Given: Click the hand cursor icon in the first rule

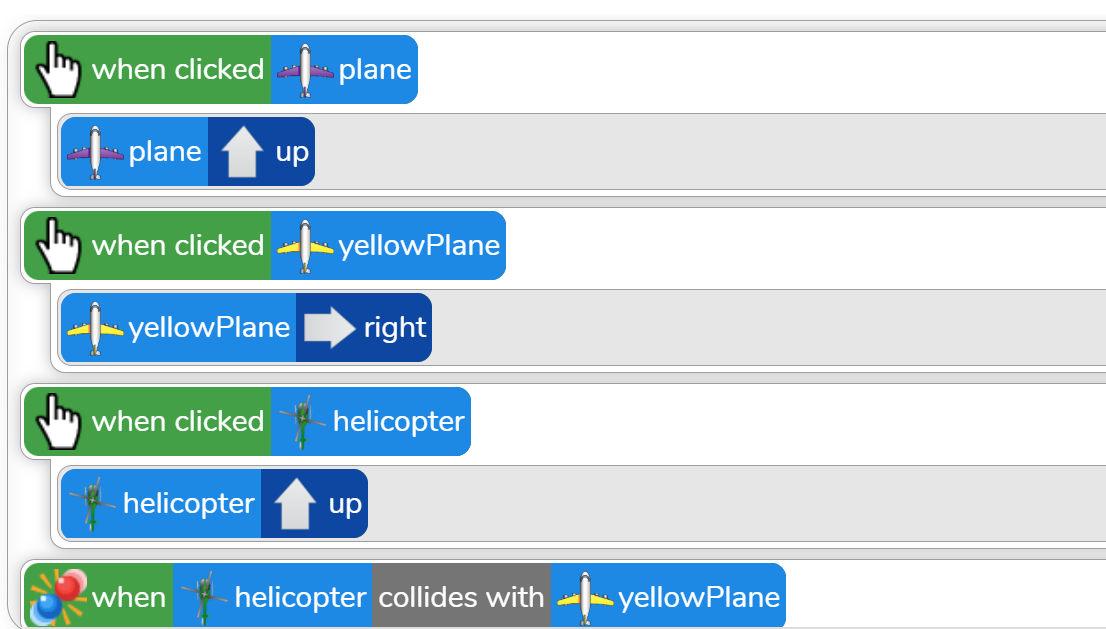Looking at the screenshot, I should pyautogui.click(x=57, y=70).
